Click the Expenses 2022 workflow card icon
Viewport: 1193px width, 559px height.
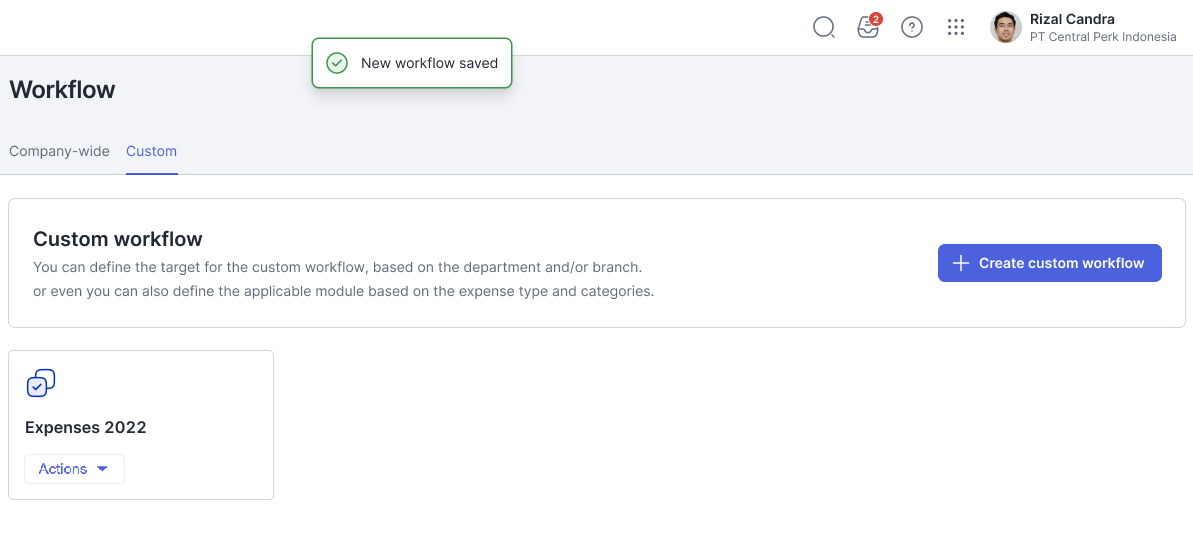point(41,383)
